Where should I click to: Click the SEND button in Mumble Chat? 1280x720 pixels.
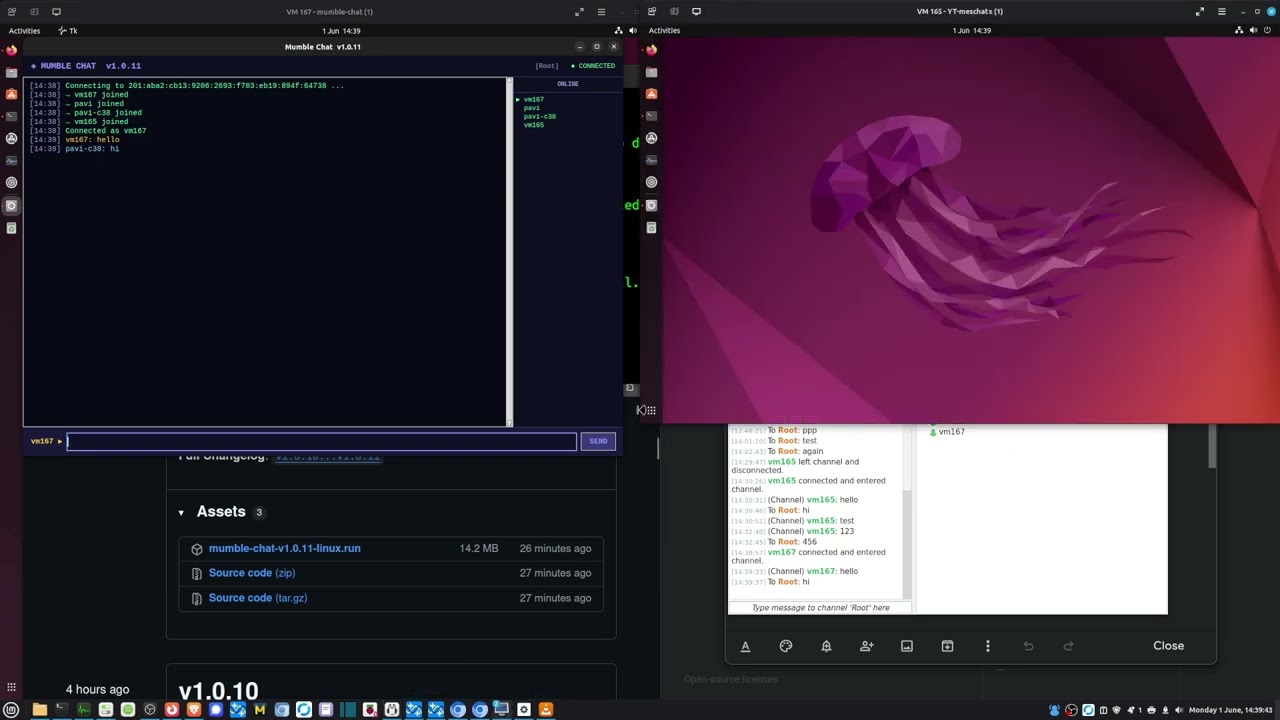click(598, 441)
